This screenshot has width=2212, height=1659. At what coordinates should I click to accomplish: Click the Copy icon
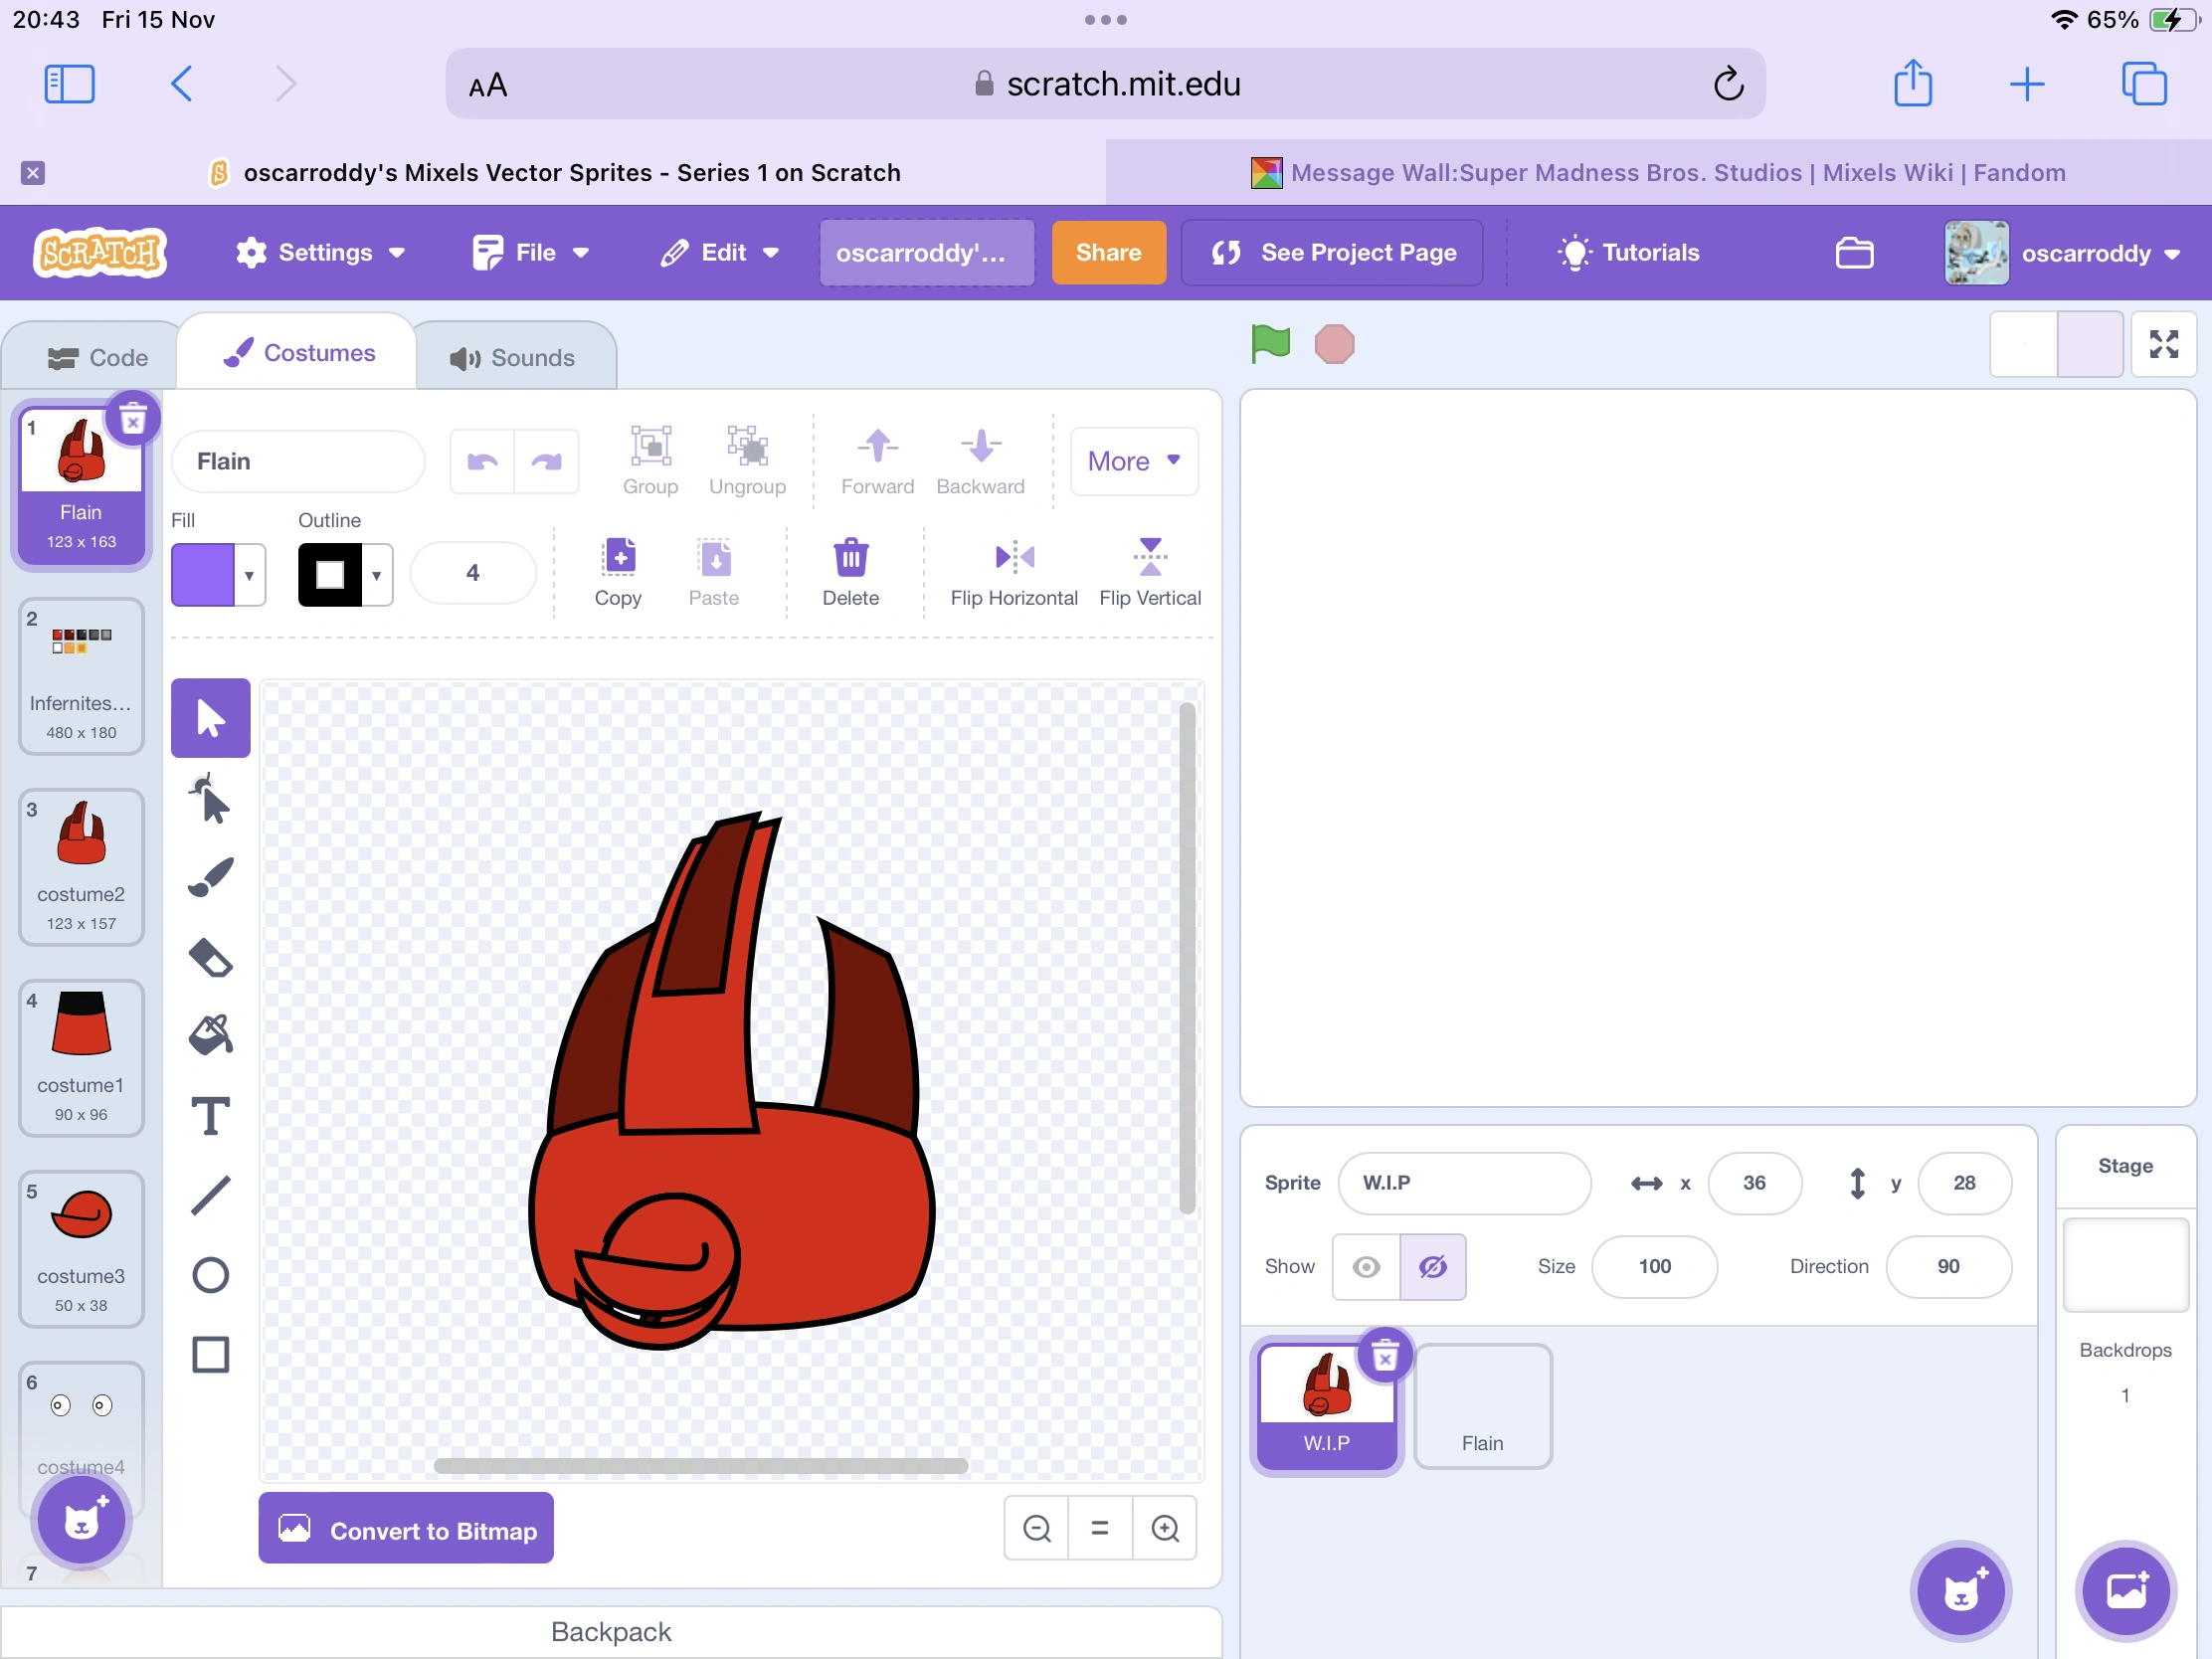pyautogui.click(x=618, y=557)
